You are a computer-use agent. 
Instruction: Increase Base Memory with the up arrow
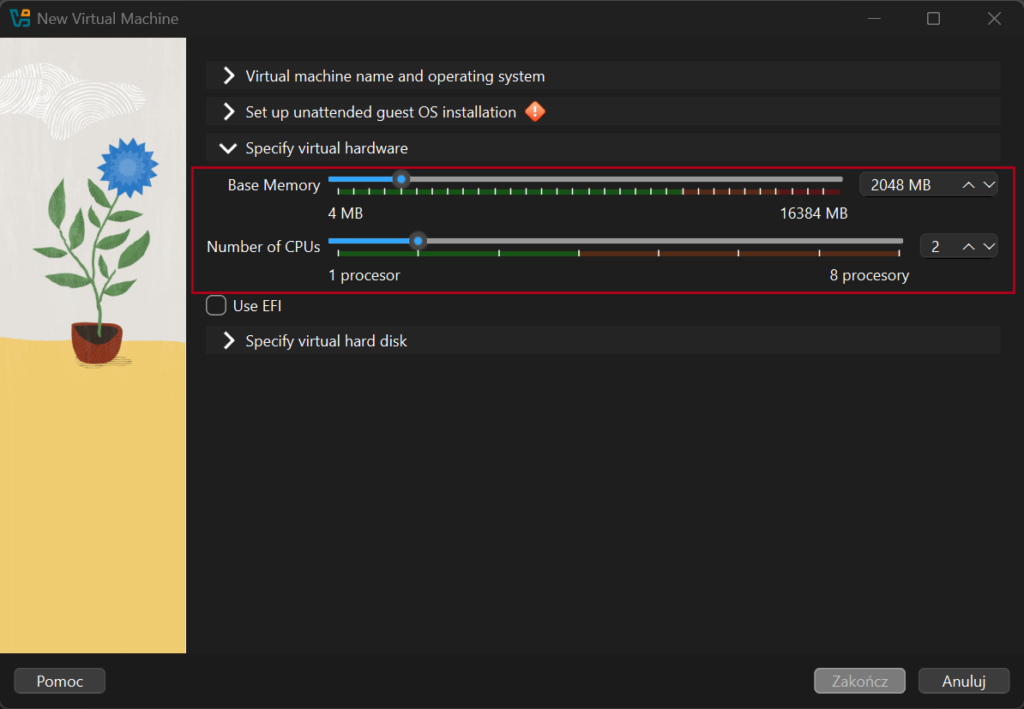pyautogui.click(x=968, y=185)
